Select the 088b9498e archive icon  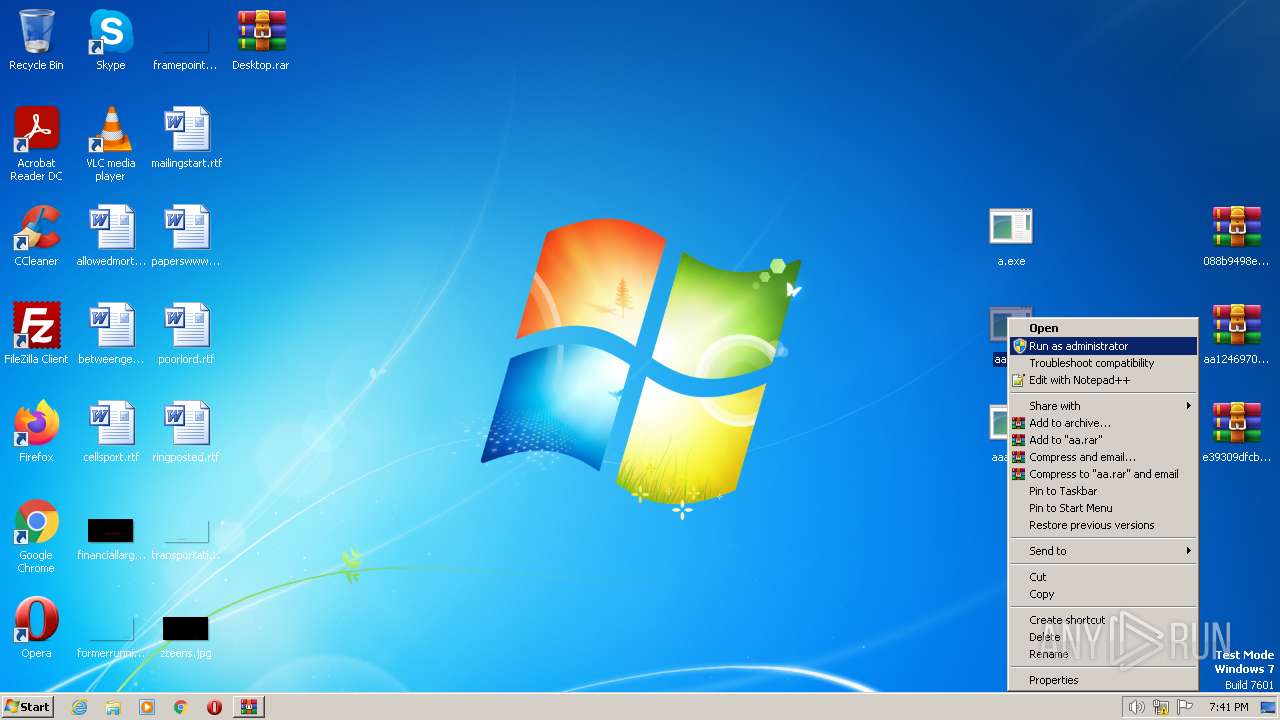pyautogui.click(x=1236, y=236)
